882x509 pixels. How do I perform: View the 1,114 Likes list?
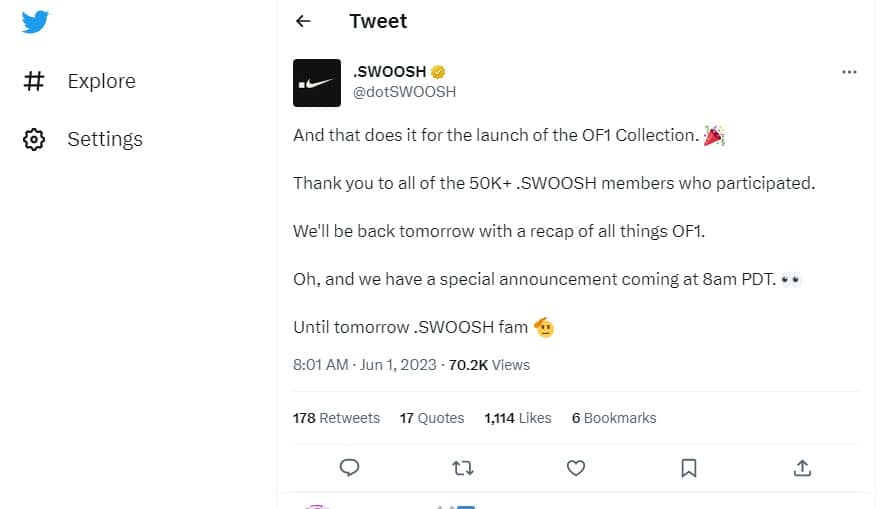click(x=518, y=418)
